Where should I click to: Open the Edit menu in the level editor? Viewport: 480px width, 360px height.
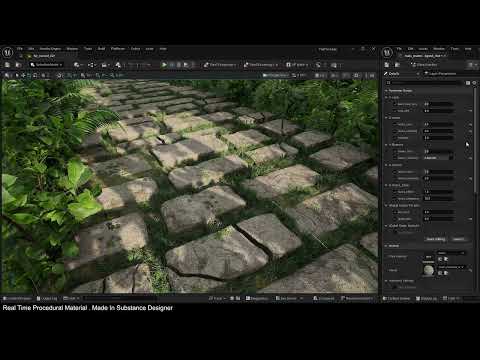[31, 49]
